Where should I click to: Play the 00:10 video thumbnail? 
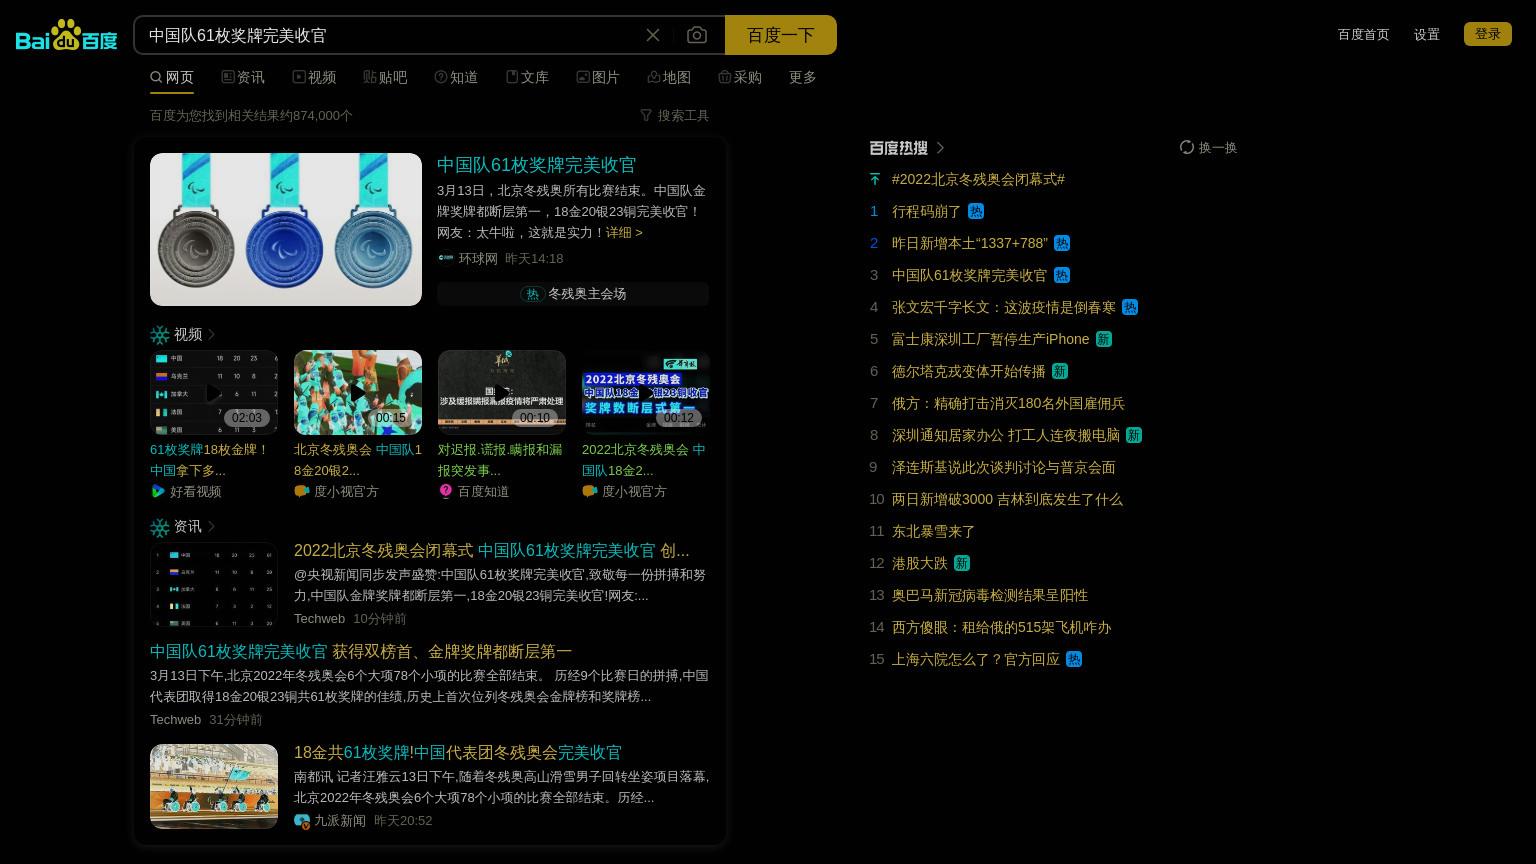502,392
